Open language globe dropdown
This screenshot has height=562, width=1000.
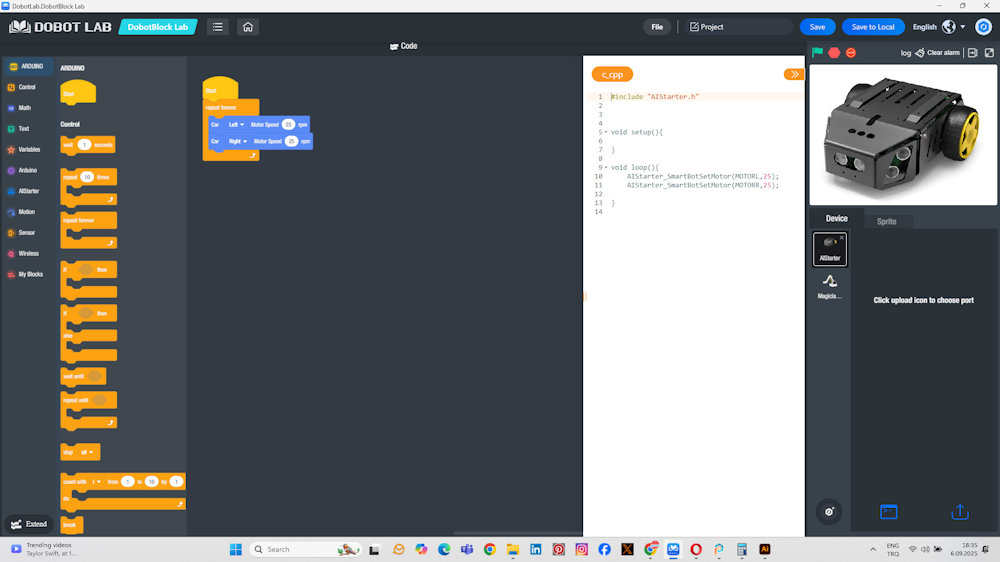click(953, 27)
